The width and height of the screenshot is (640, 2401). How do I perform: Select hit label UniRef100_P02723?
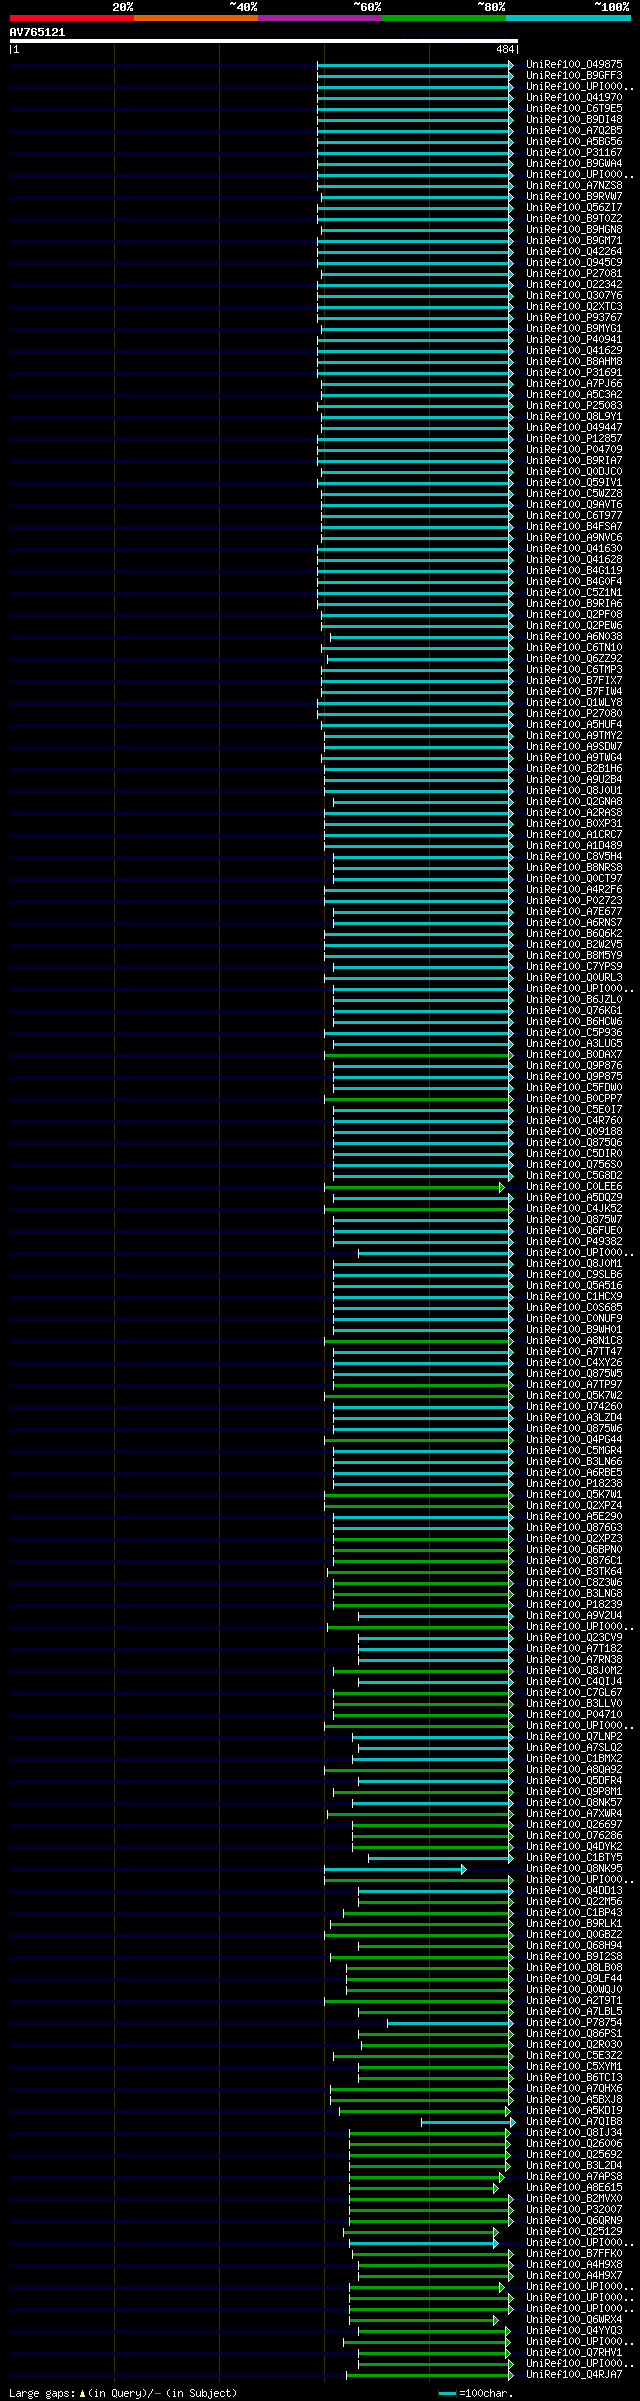click(574, 900)
